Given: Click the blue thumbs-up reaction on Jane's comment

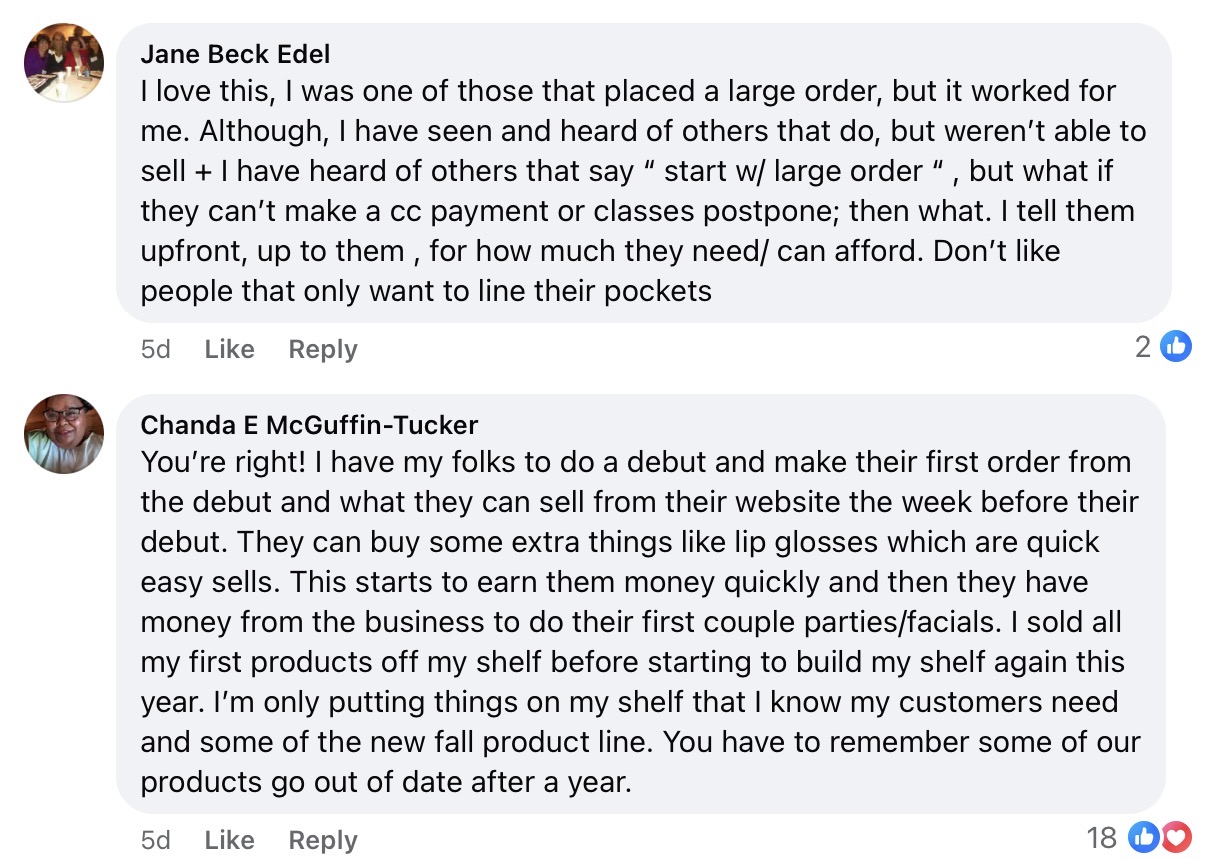Looking at the screenshot, I should point(1176,347).
